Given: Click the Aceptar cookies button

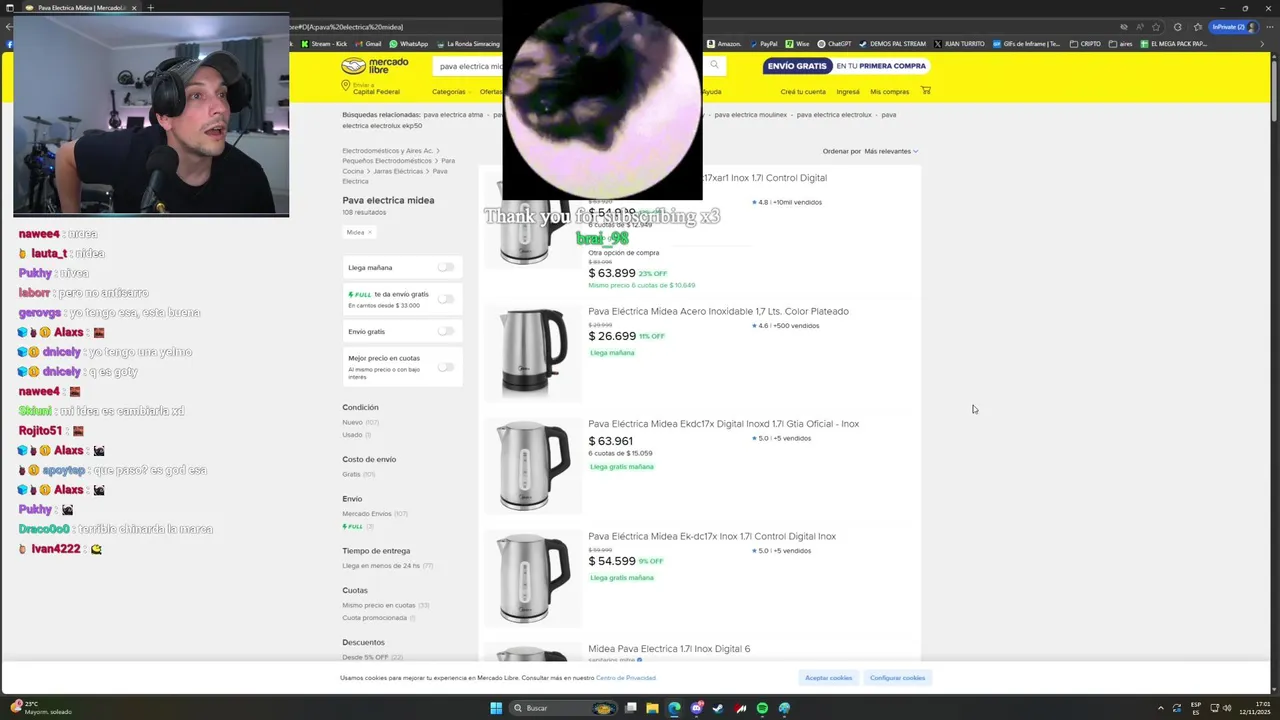Looking at the screenshot, I should point(829,678).
